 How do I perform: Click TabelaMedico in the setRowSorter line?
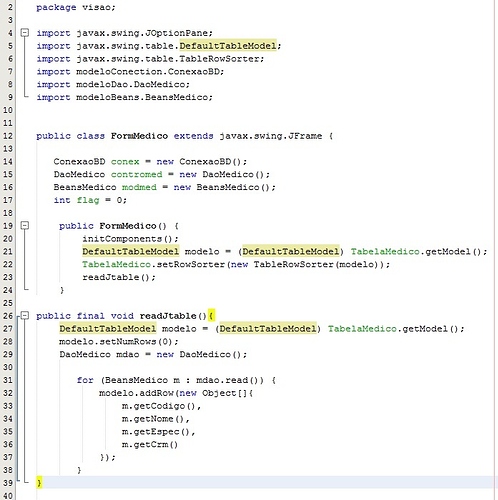[116, 265]
